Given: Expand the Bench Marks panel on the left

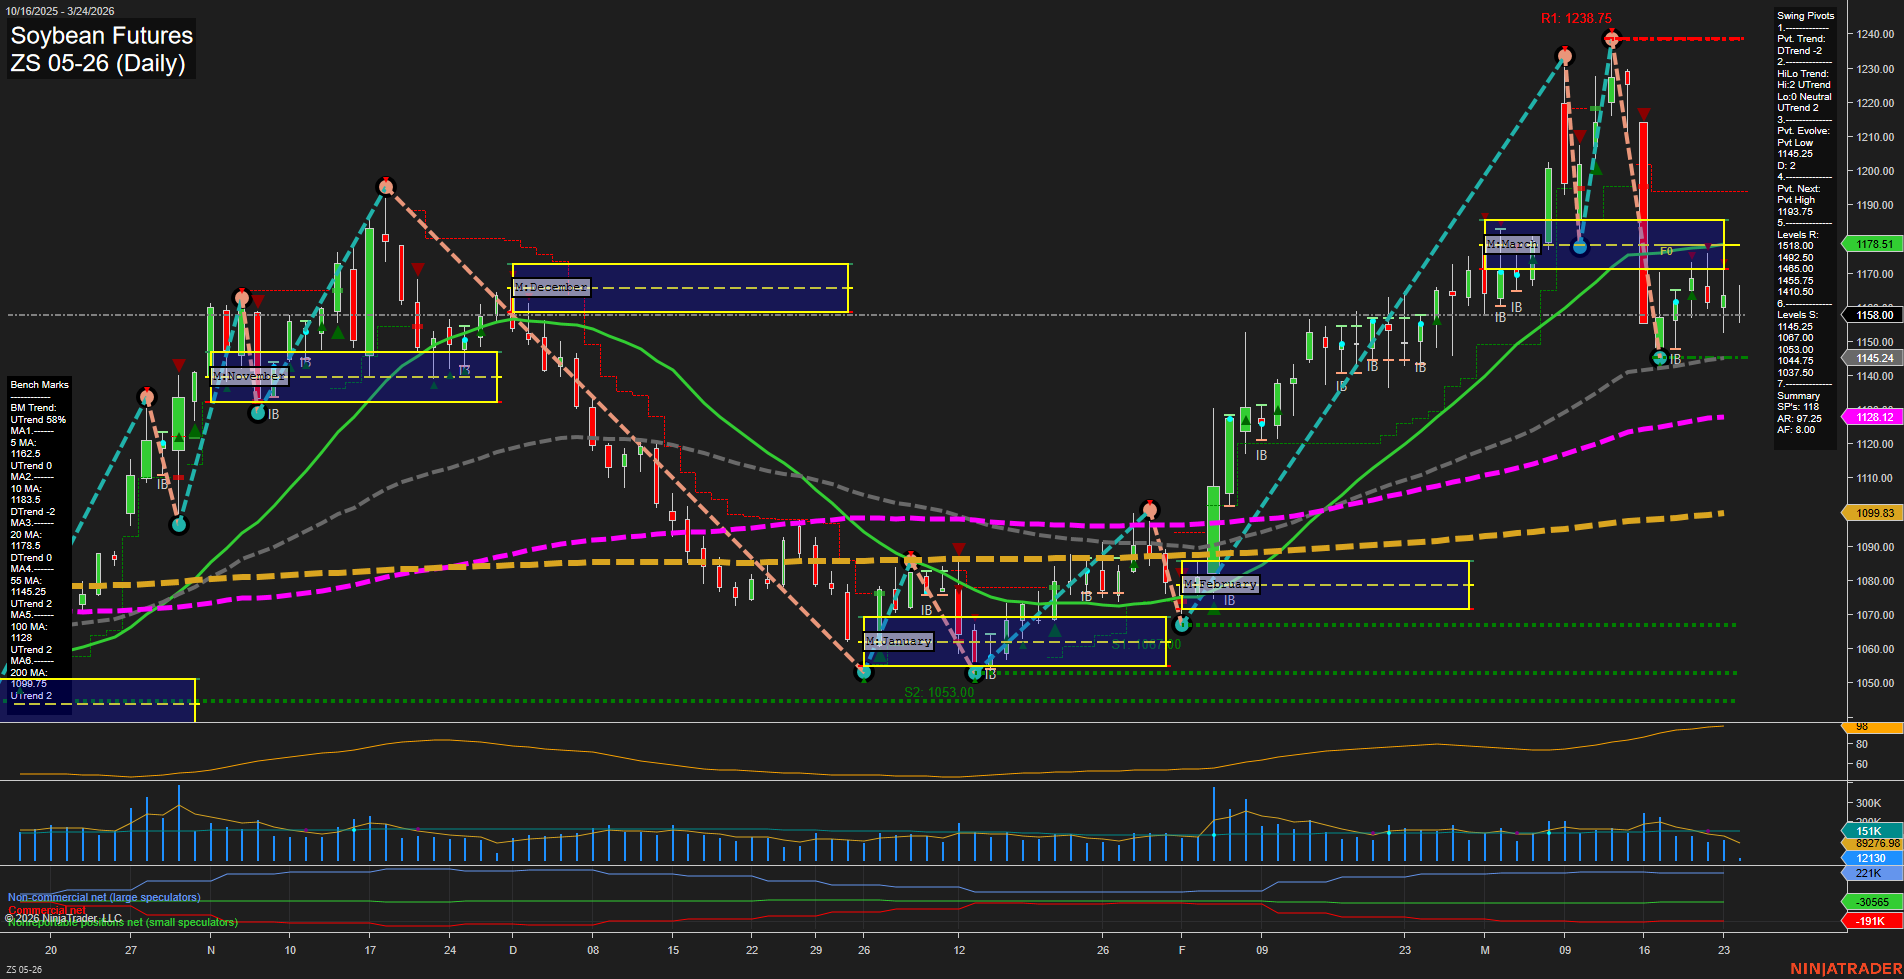Looking at the screenshot, I should click(x=39, y=384).
